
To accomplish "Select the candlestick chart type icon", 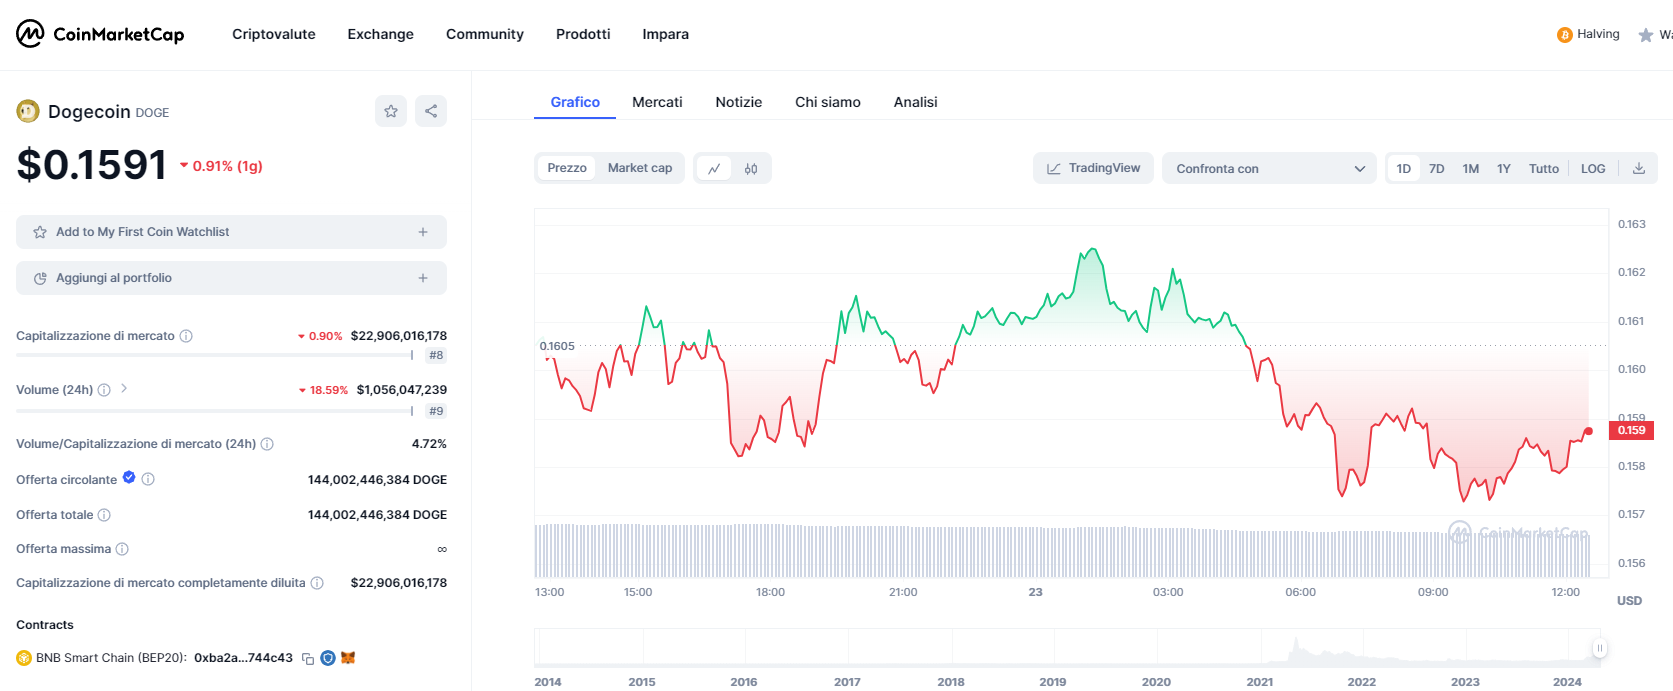I will 751,169.
